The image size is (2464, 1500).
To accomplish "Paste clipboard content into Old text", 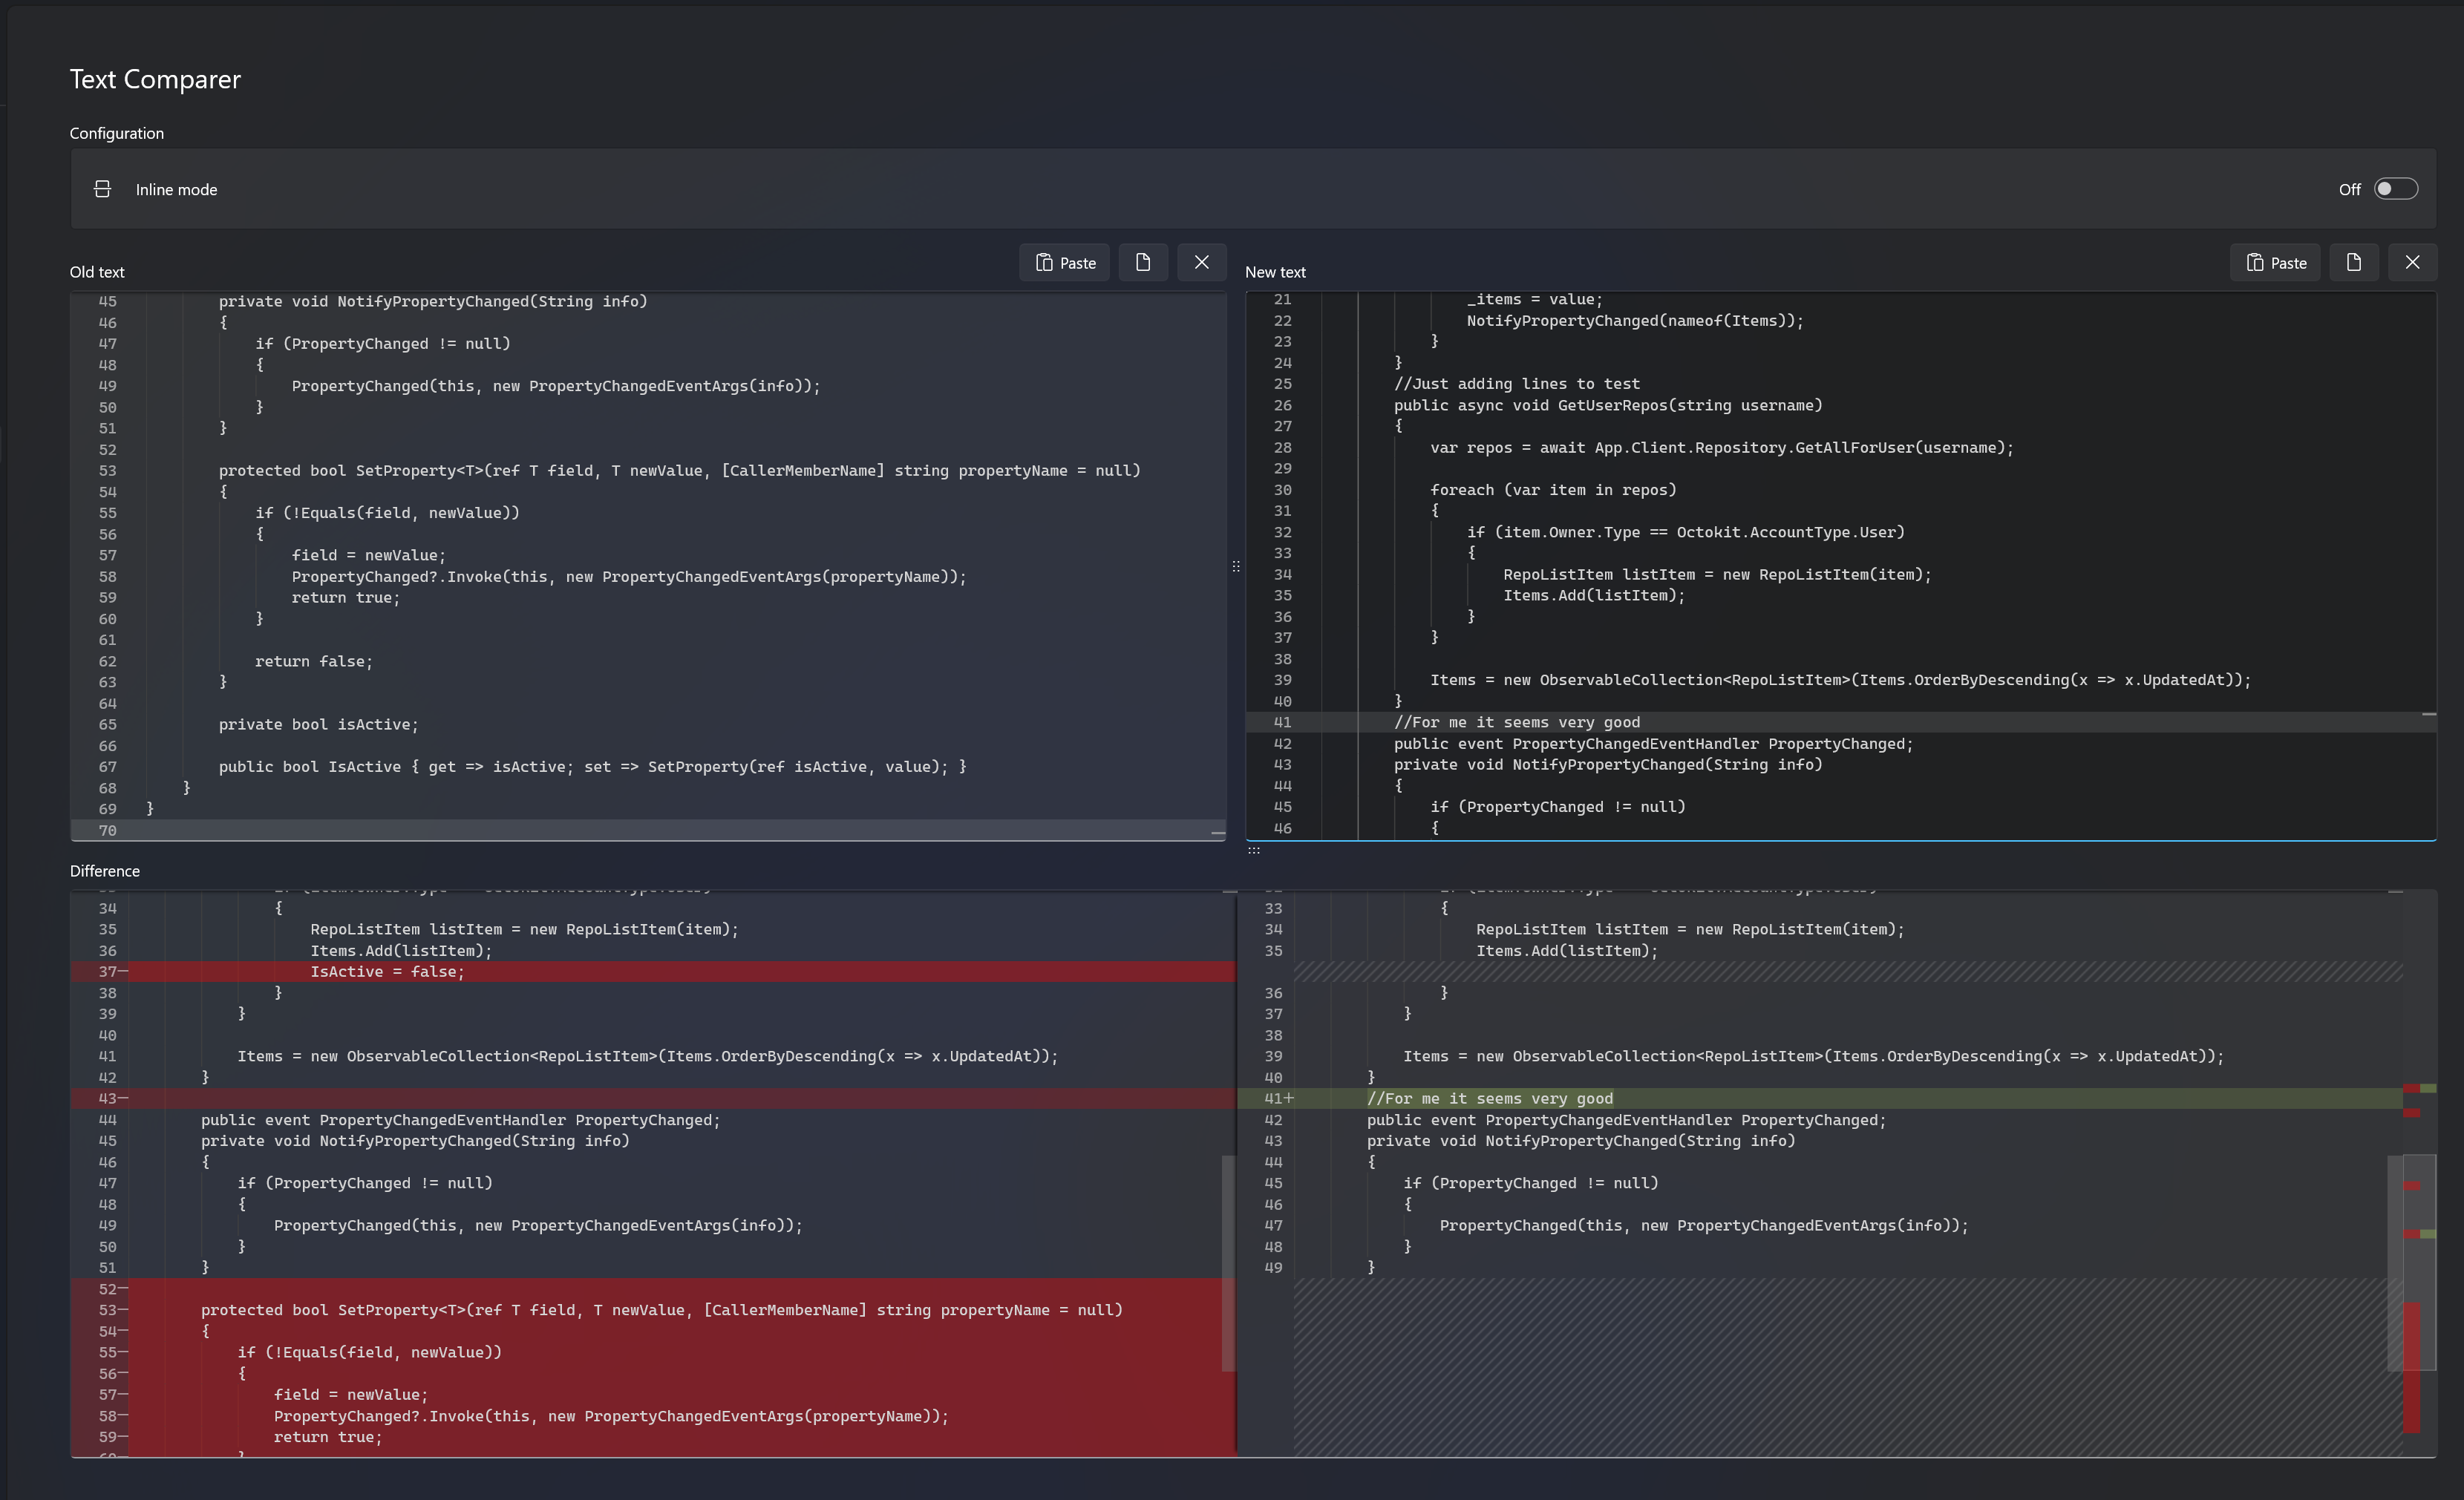I will point(1064,262).
